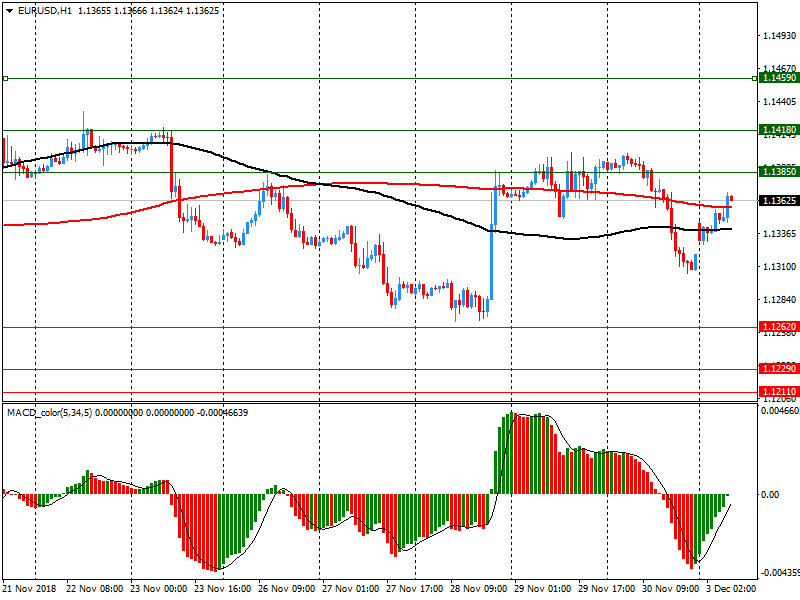Click the red 1.12620 price level tag
Viewport: 800px width, 600px height.
click(x=778, y=327)
